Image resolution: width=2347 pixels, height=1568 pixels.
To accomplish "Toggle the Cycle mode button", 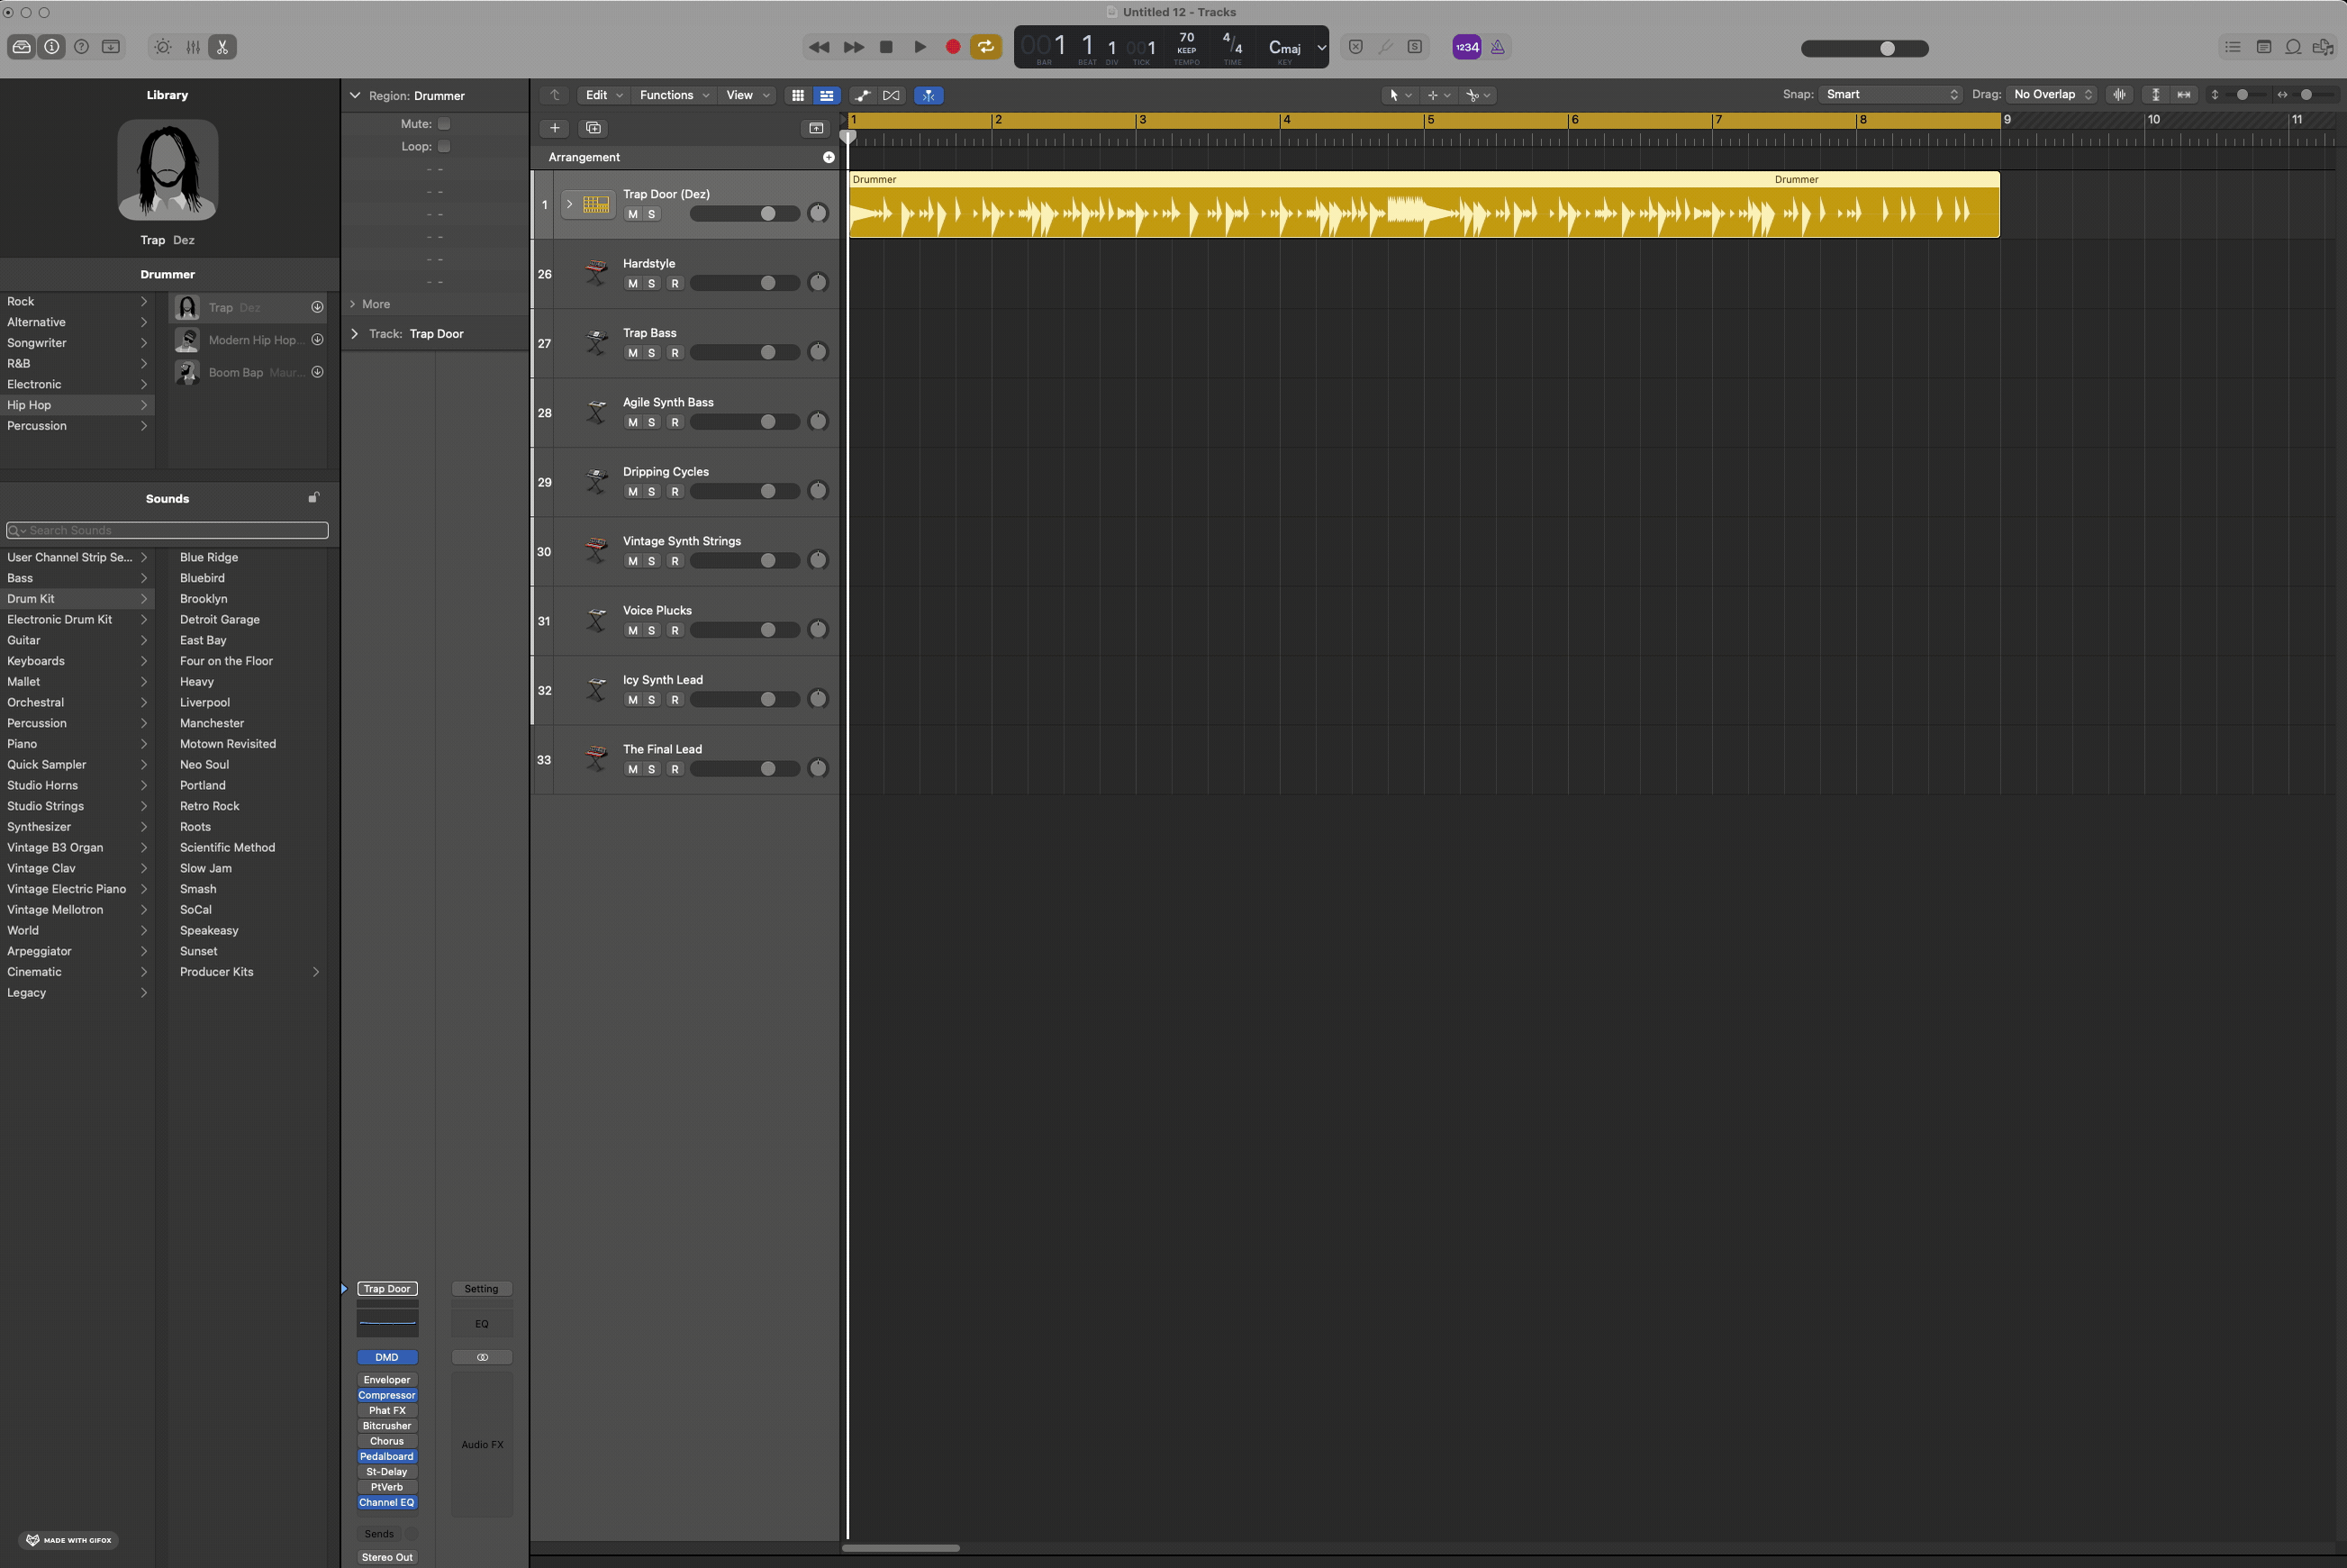I will pyautogui.click(x=986, y=47).
